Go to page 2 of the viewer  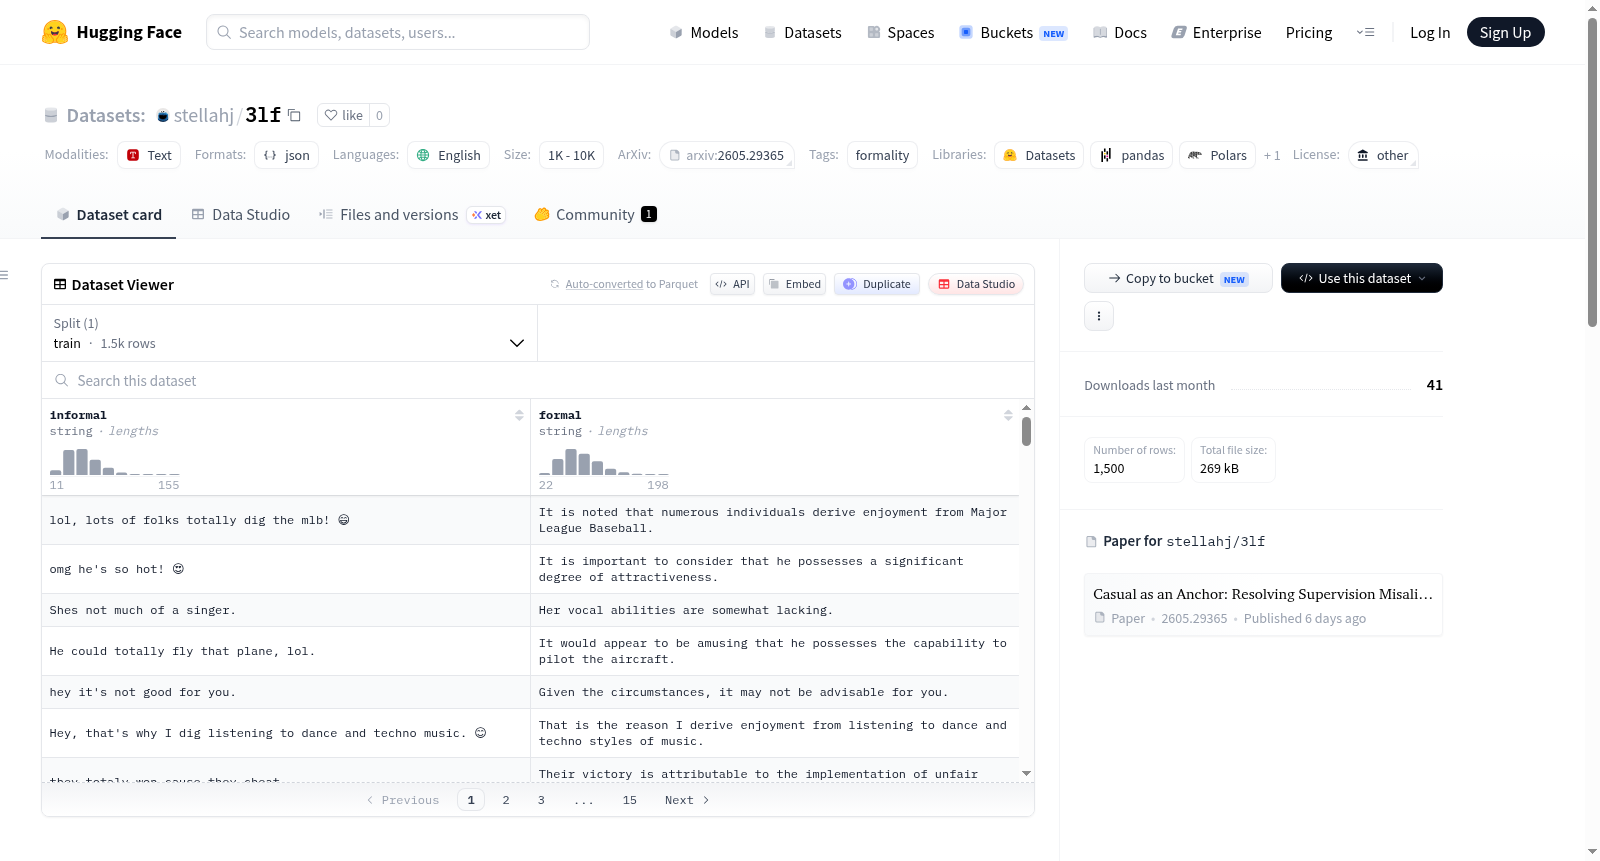(x=506, y=800)
